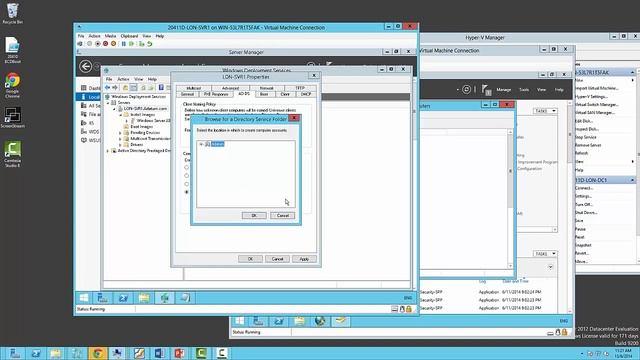Expand the selected domain node in the folder browser

click(x=201, y=144)
